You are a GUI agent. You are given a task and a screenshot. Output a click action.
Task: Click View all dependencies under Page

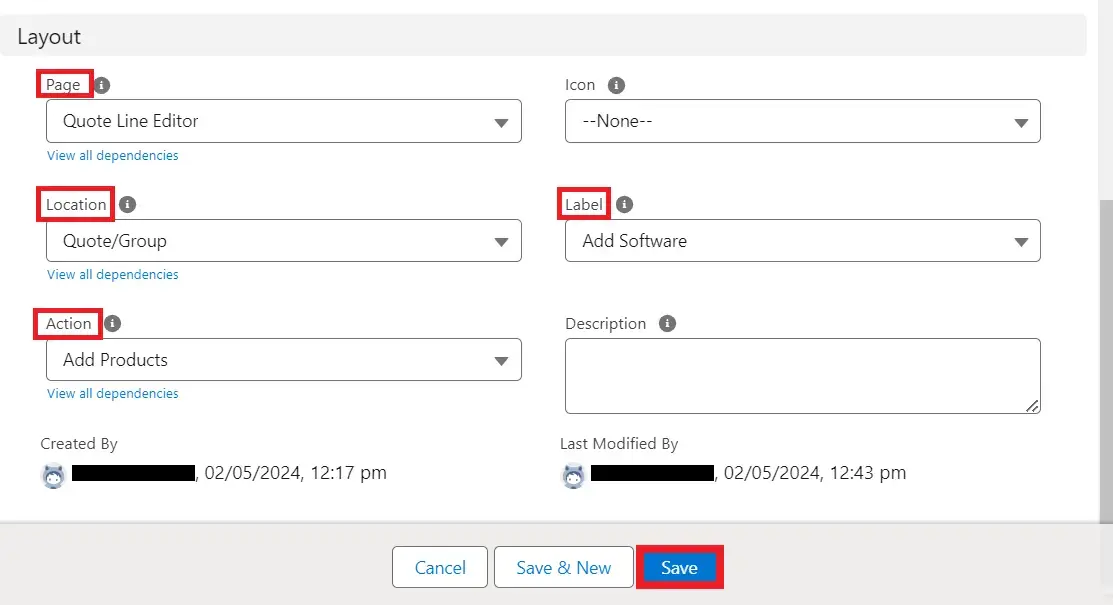tap(113, 155)
